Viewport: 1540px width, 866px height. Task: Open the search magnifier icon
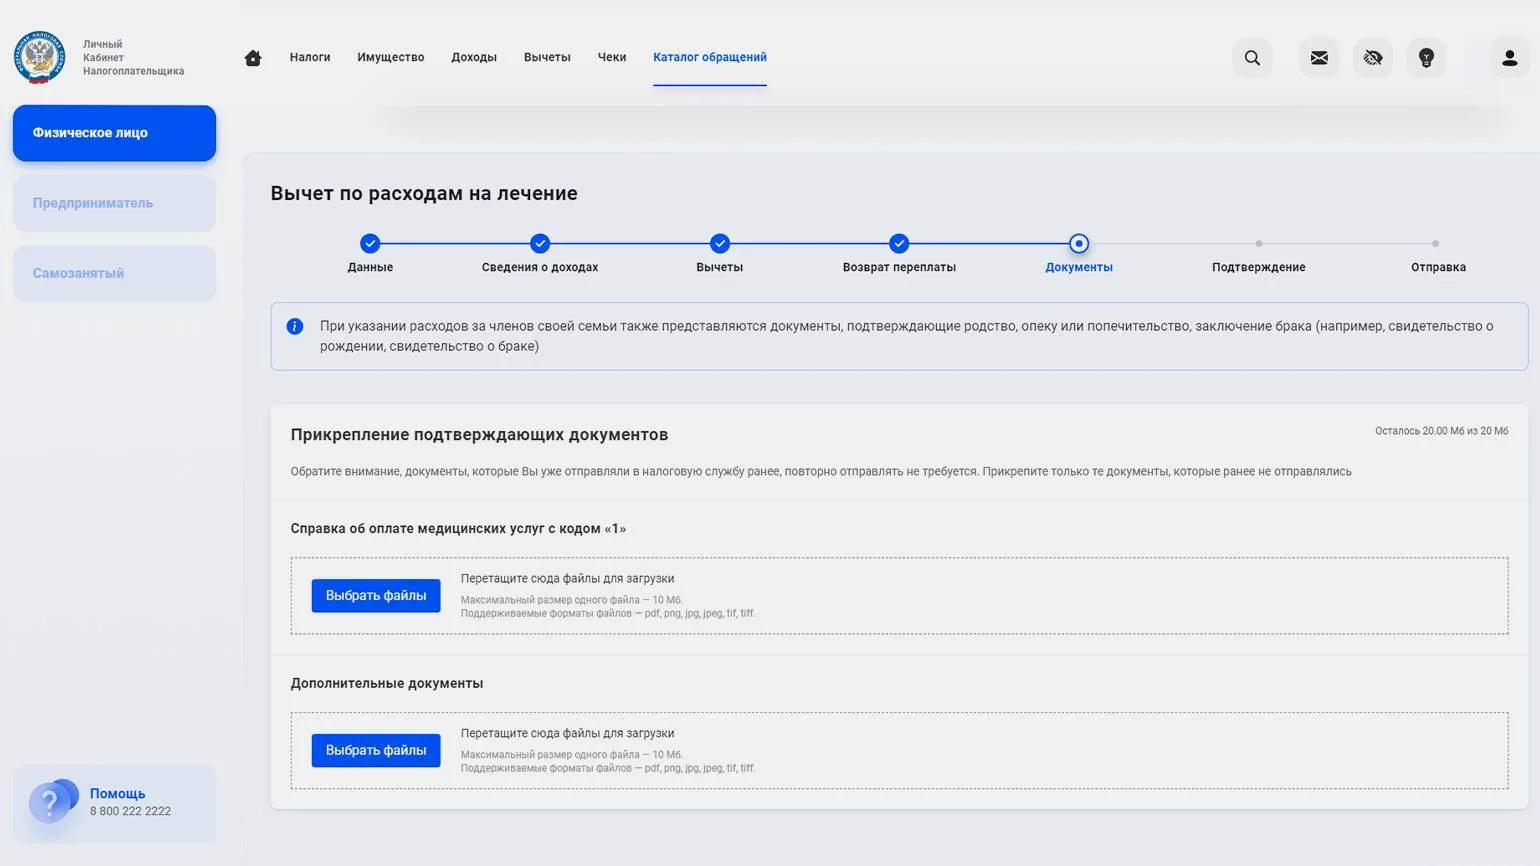1252,58
